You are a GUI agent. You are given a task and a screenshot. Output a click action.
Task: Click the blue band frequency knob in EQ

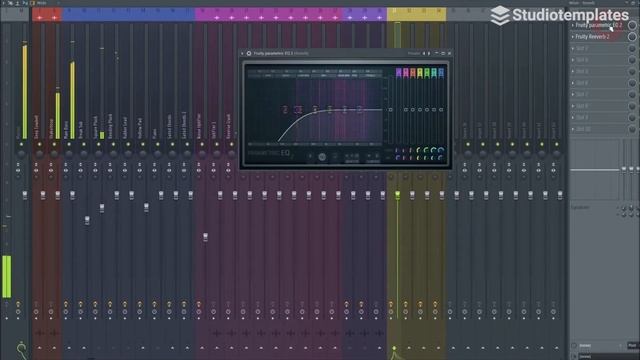click(441, 151)
